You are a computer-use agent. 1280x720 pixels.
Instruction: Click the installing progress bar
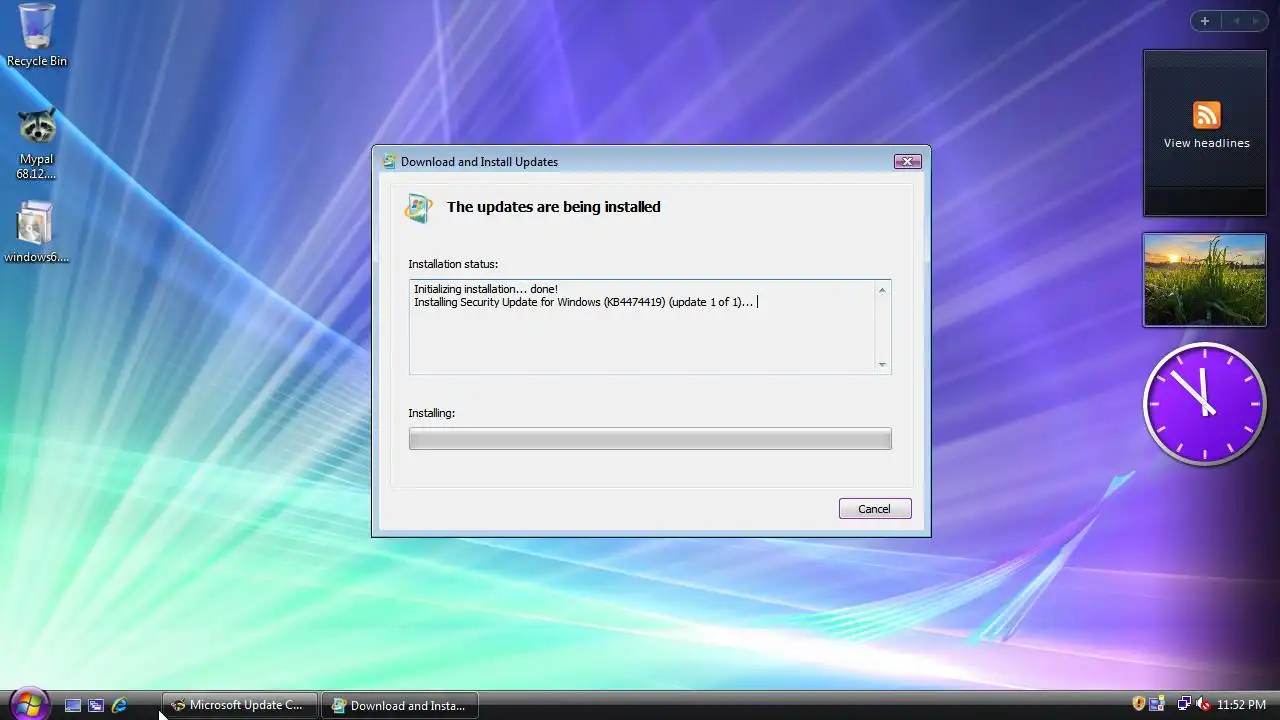(x=650, y=438)
